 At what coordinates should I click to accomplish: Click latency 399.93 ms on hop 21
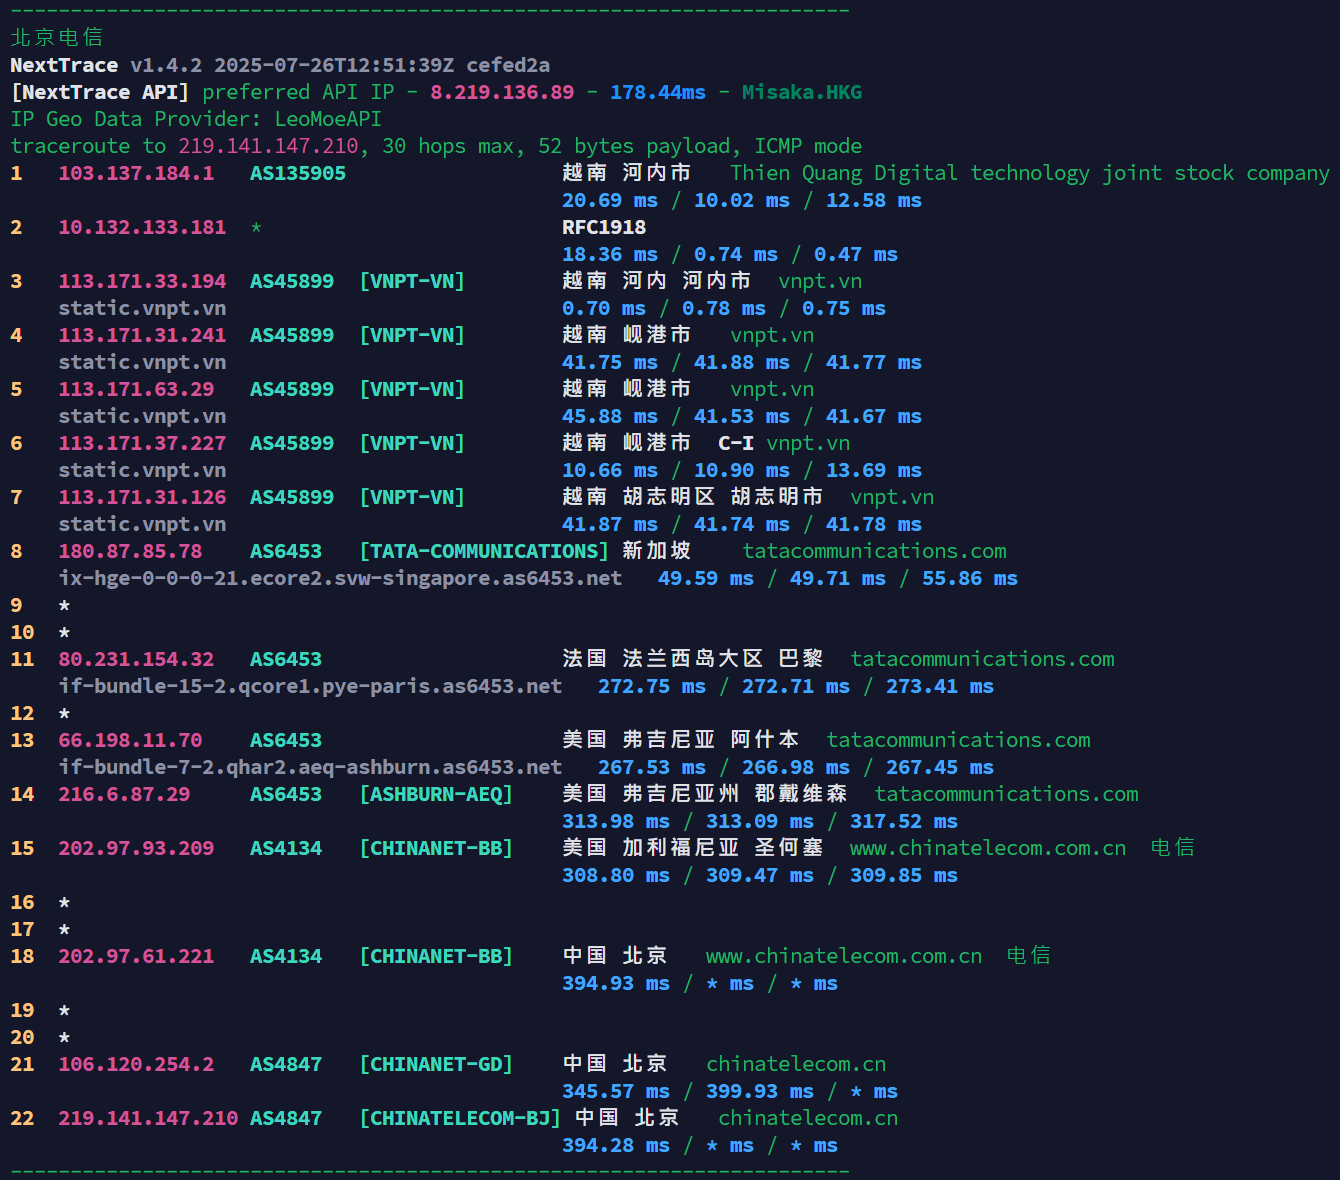[760, 1091]
